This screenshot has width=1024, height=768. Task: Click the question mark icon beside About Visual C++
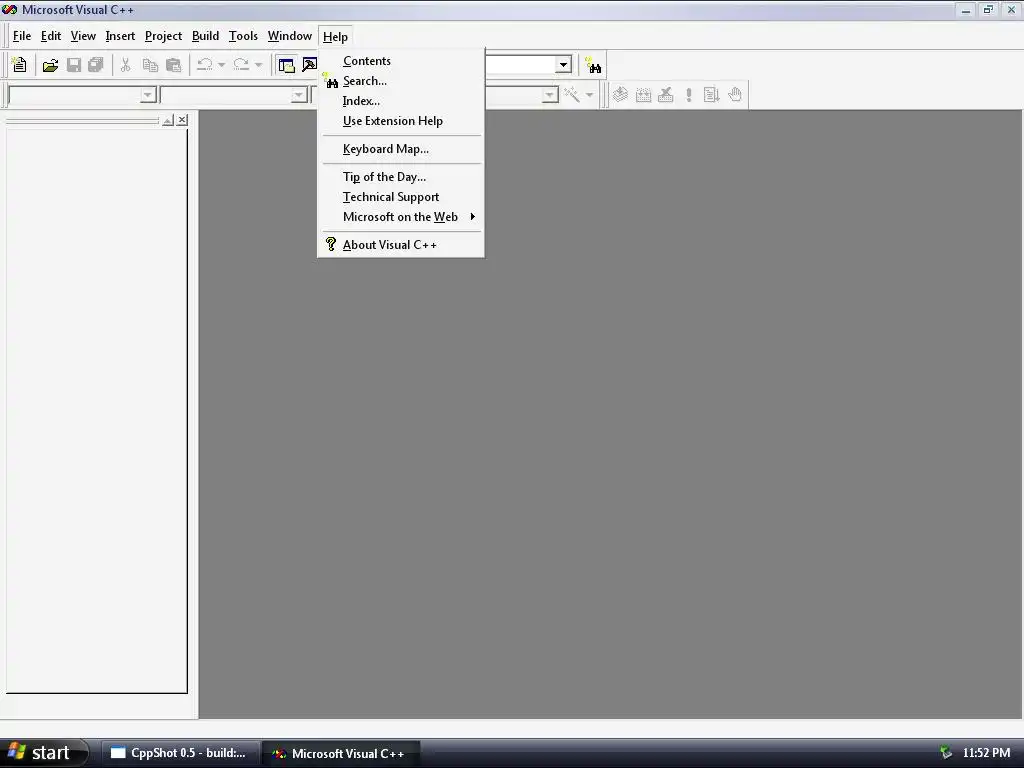330,244
